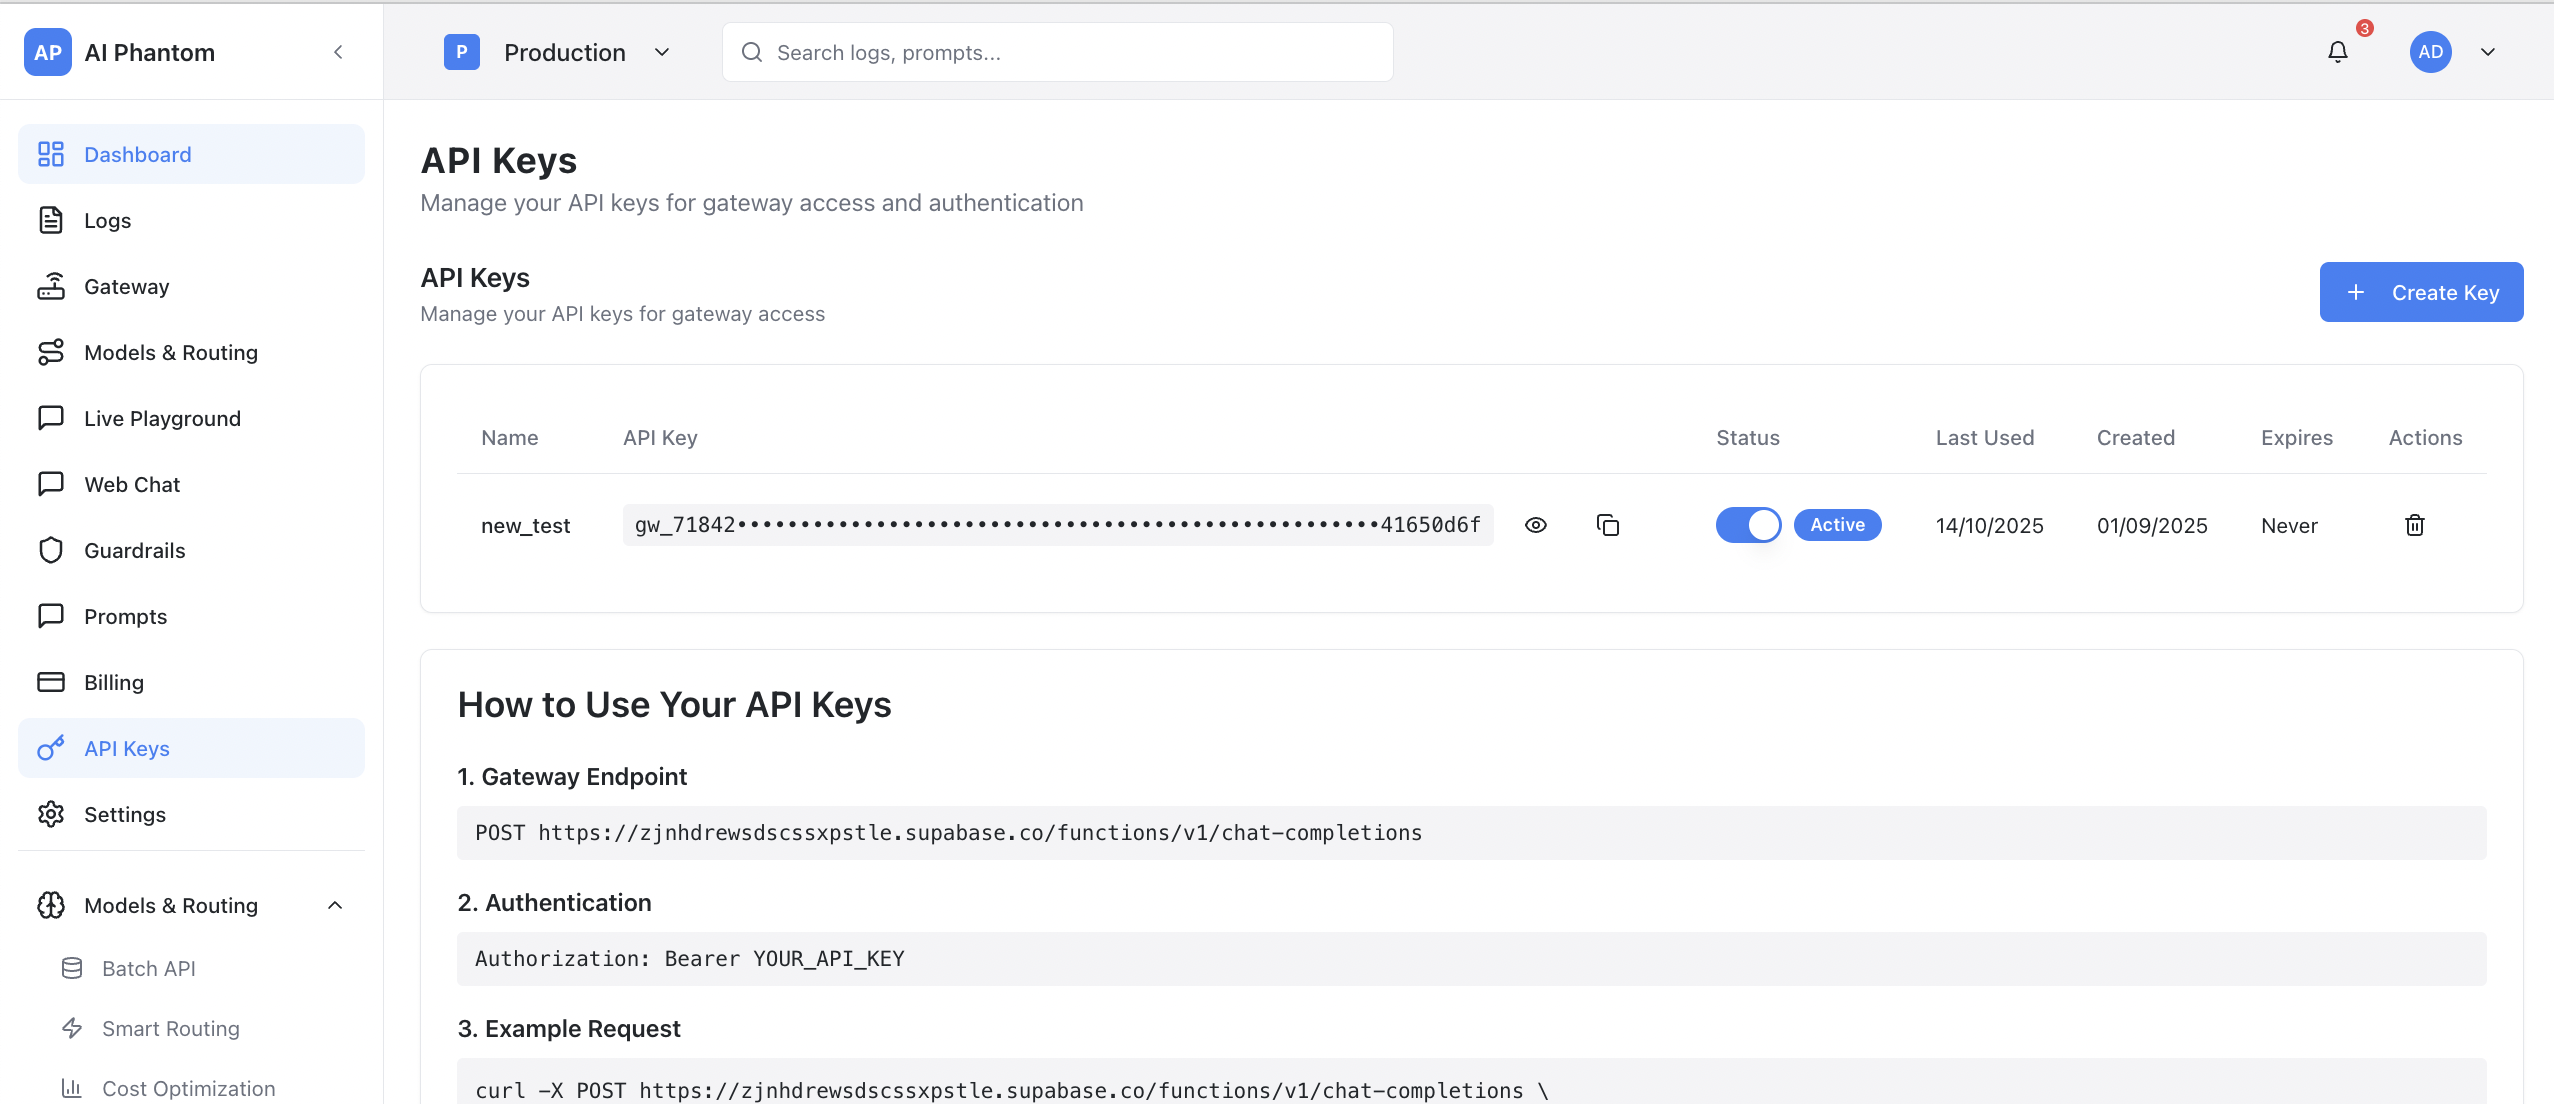Click the search logs input field
The height and width of the screenshot is (1104, 2554).
[1060, 52]
